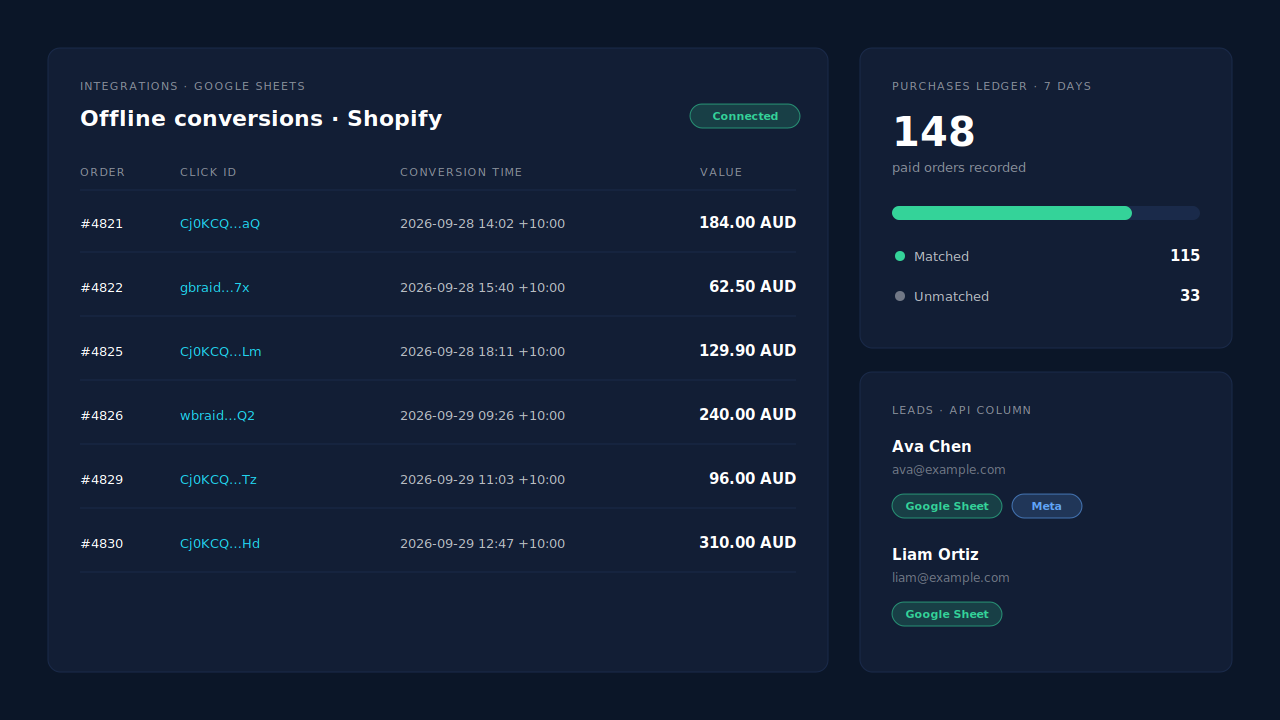Click the CONVERSION TIME column header
This screenshot has height=720, width=1280.
[x=461, y=172]
